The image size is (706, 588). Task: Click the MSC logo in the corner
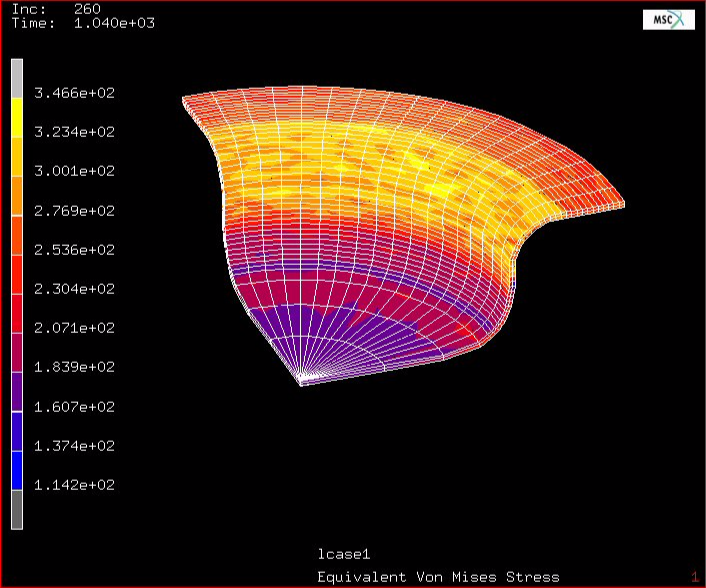668,20
